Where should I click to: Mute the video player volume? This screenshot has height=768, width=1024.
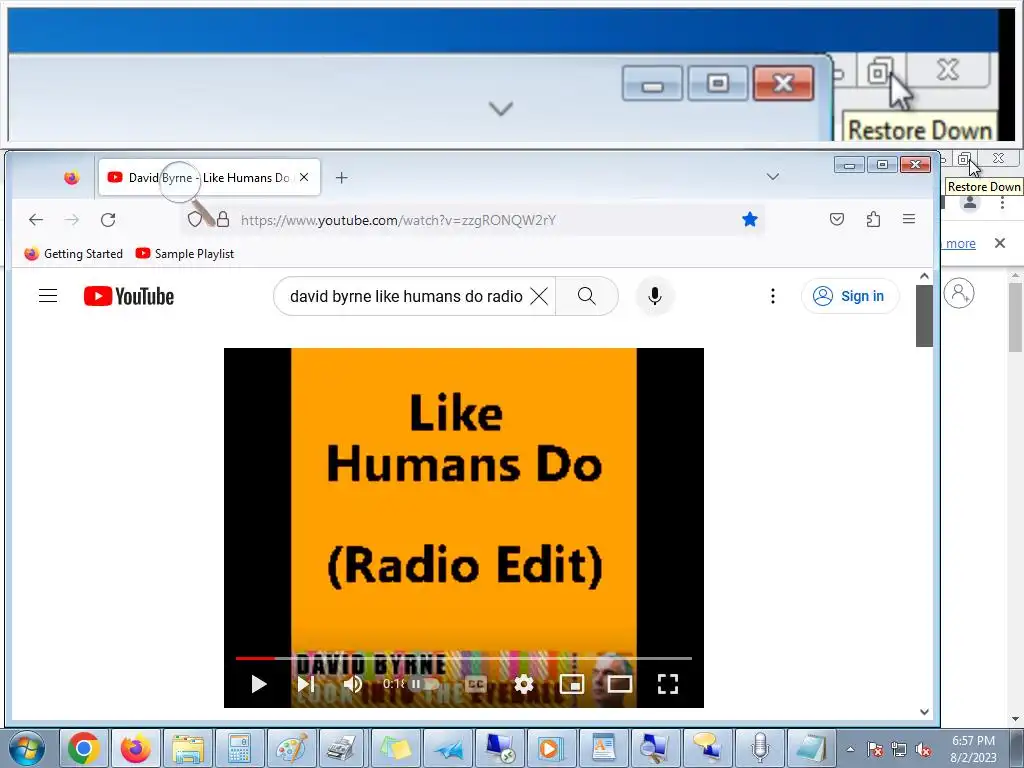tap(353, 684)
